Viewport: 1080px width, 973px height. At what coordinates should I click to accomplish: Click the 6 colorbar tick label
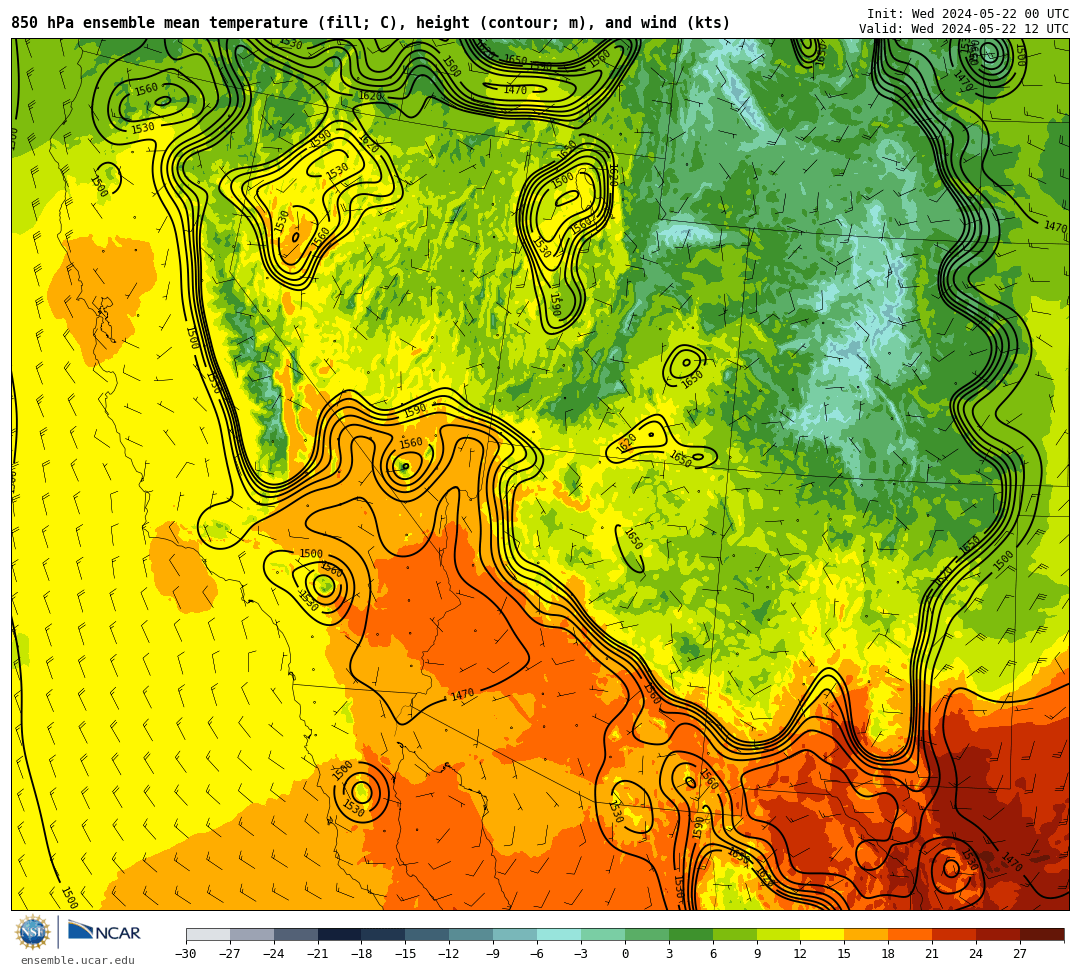(713, 954)
